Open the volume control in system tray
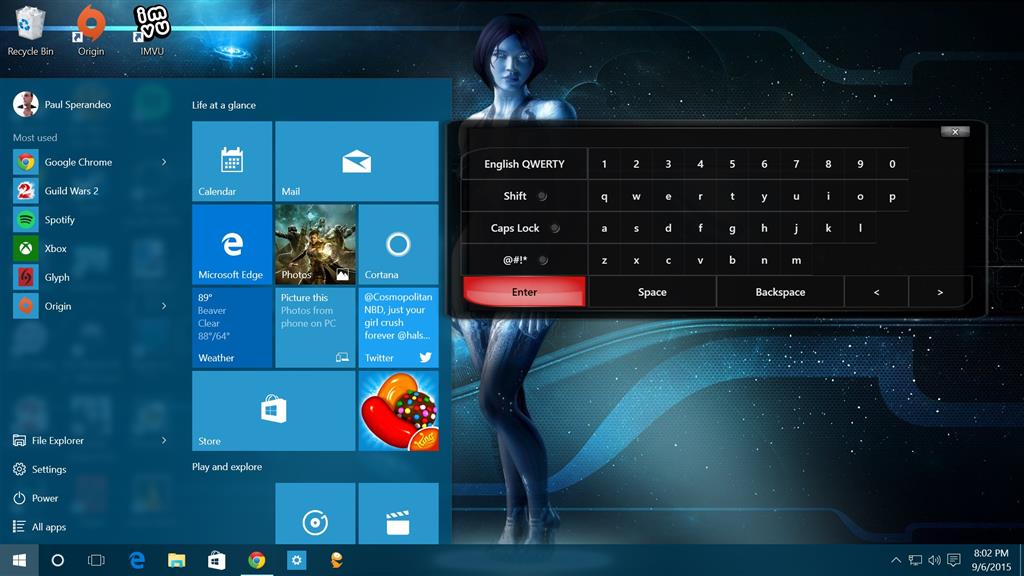The width and height of the screenshot is (1024, 576). click(x=935, y=560)
